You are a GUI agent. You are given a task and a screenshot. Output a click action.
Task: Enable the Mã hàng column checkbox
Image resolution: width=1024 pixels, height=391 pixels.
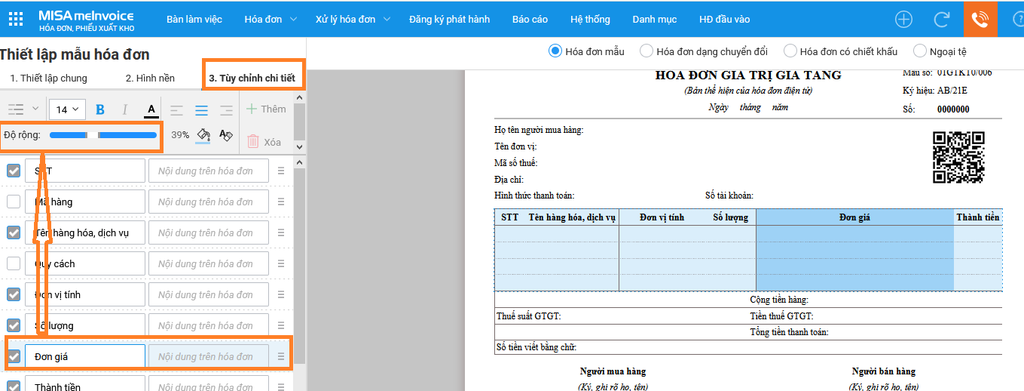(13, 202)
